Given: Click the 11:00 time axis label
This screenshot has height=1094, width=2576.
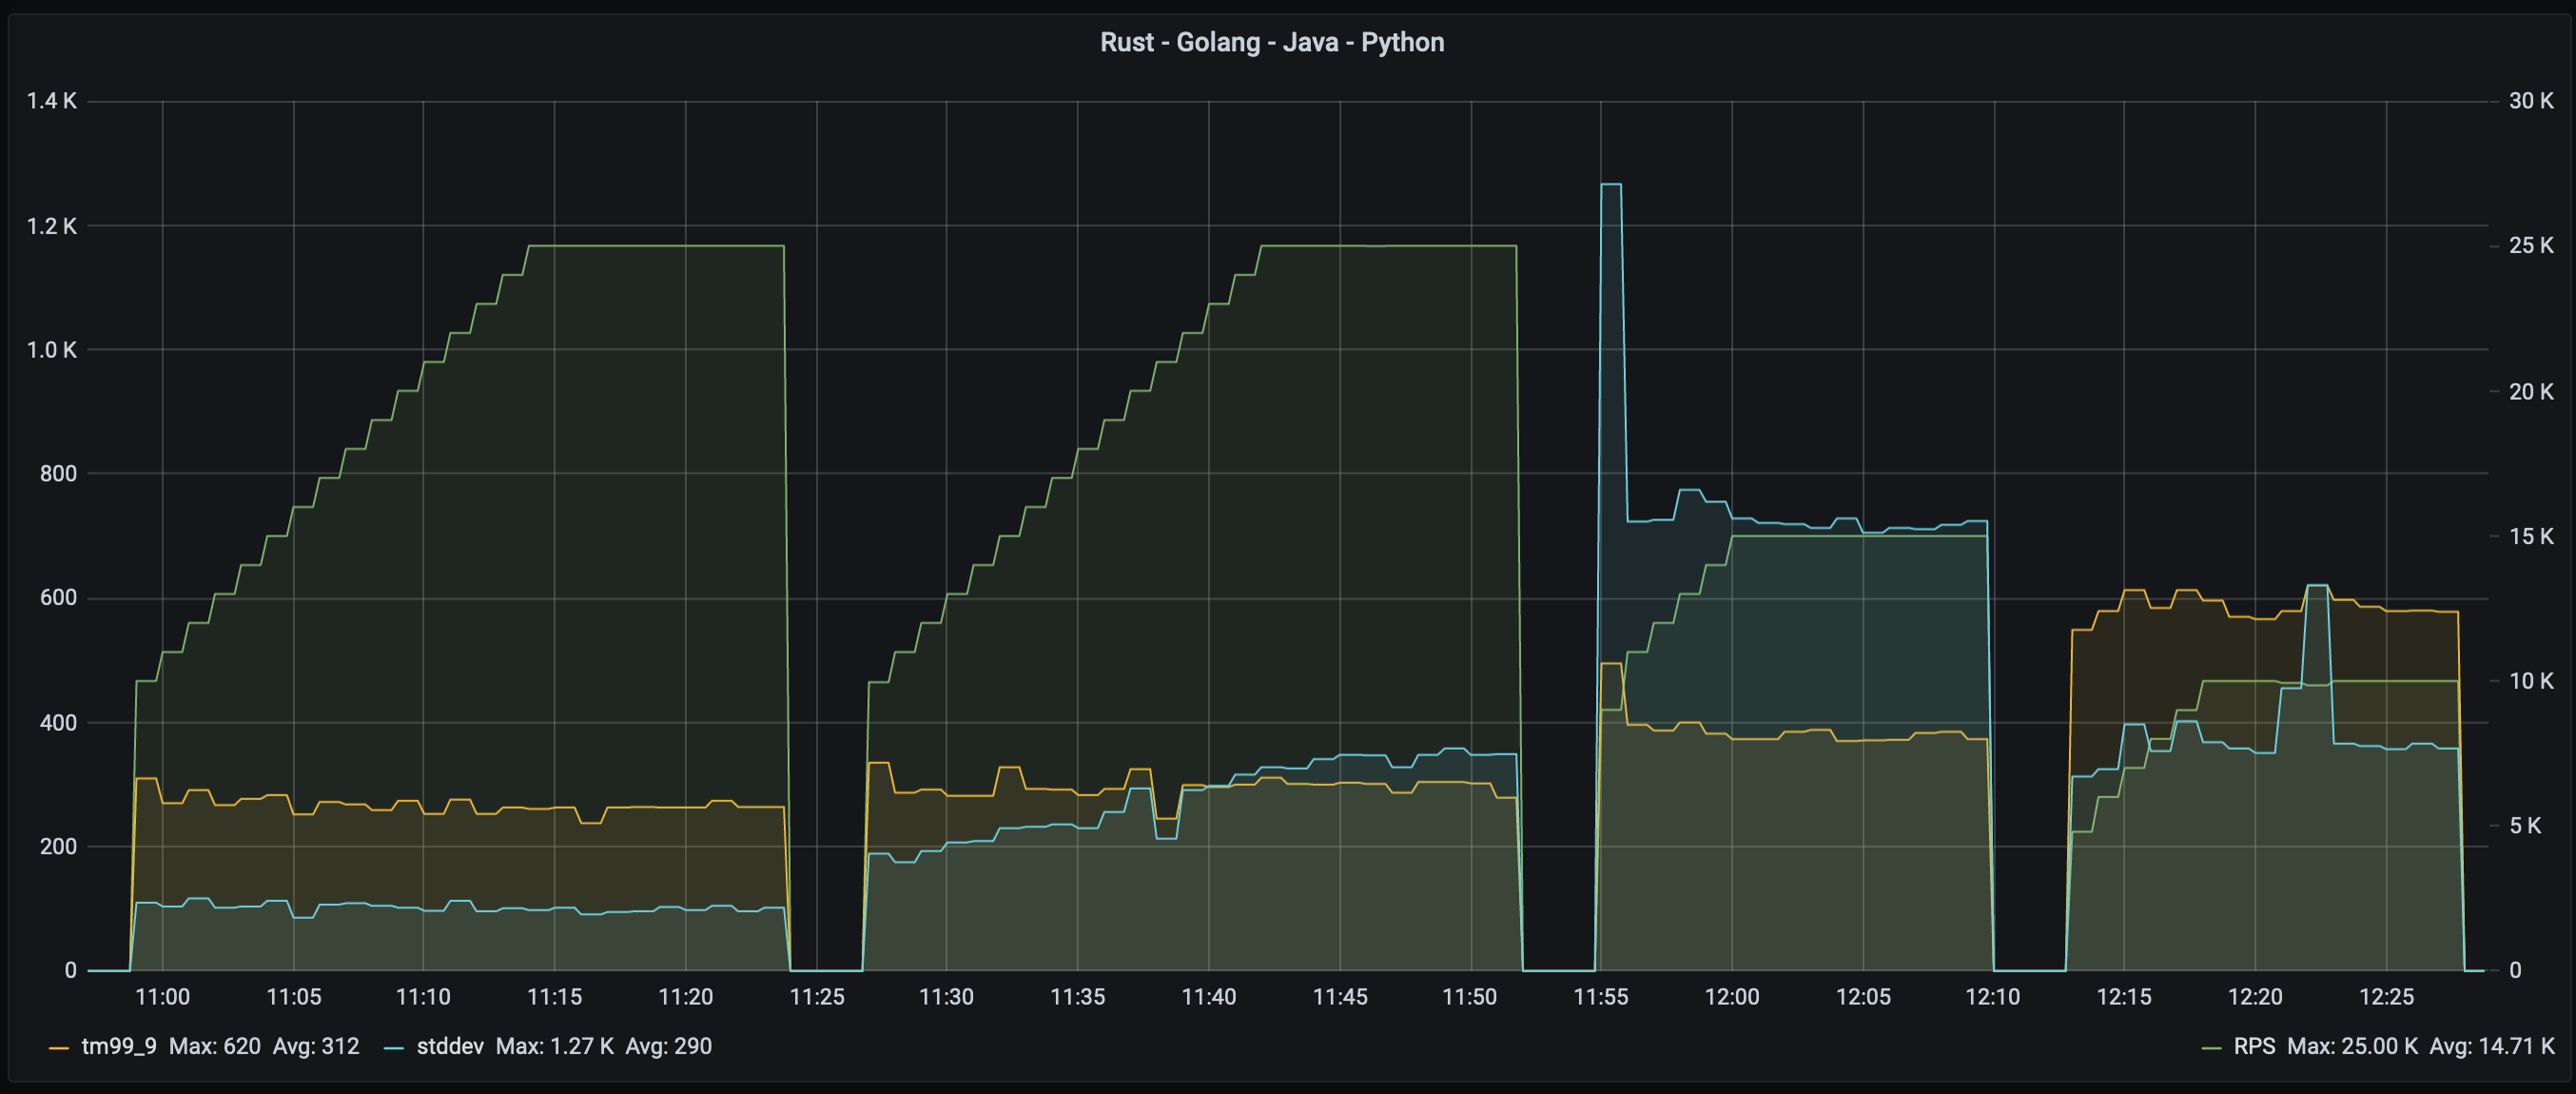Looking at the screenshot, I should tap(162, 996).
